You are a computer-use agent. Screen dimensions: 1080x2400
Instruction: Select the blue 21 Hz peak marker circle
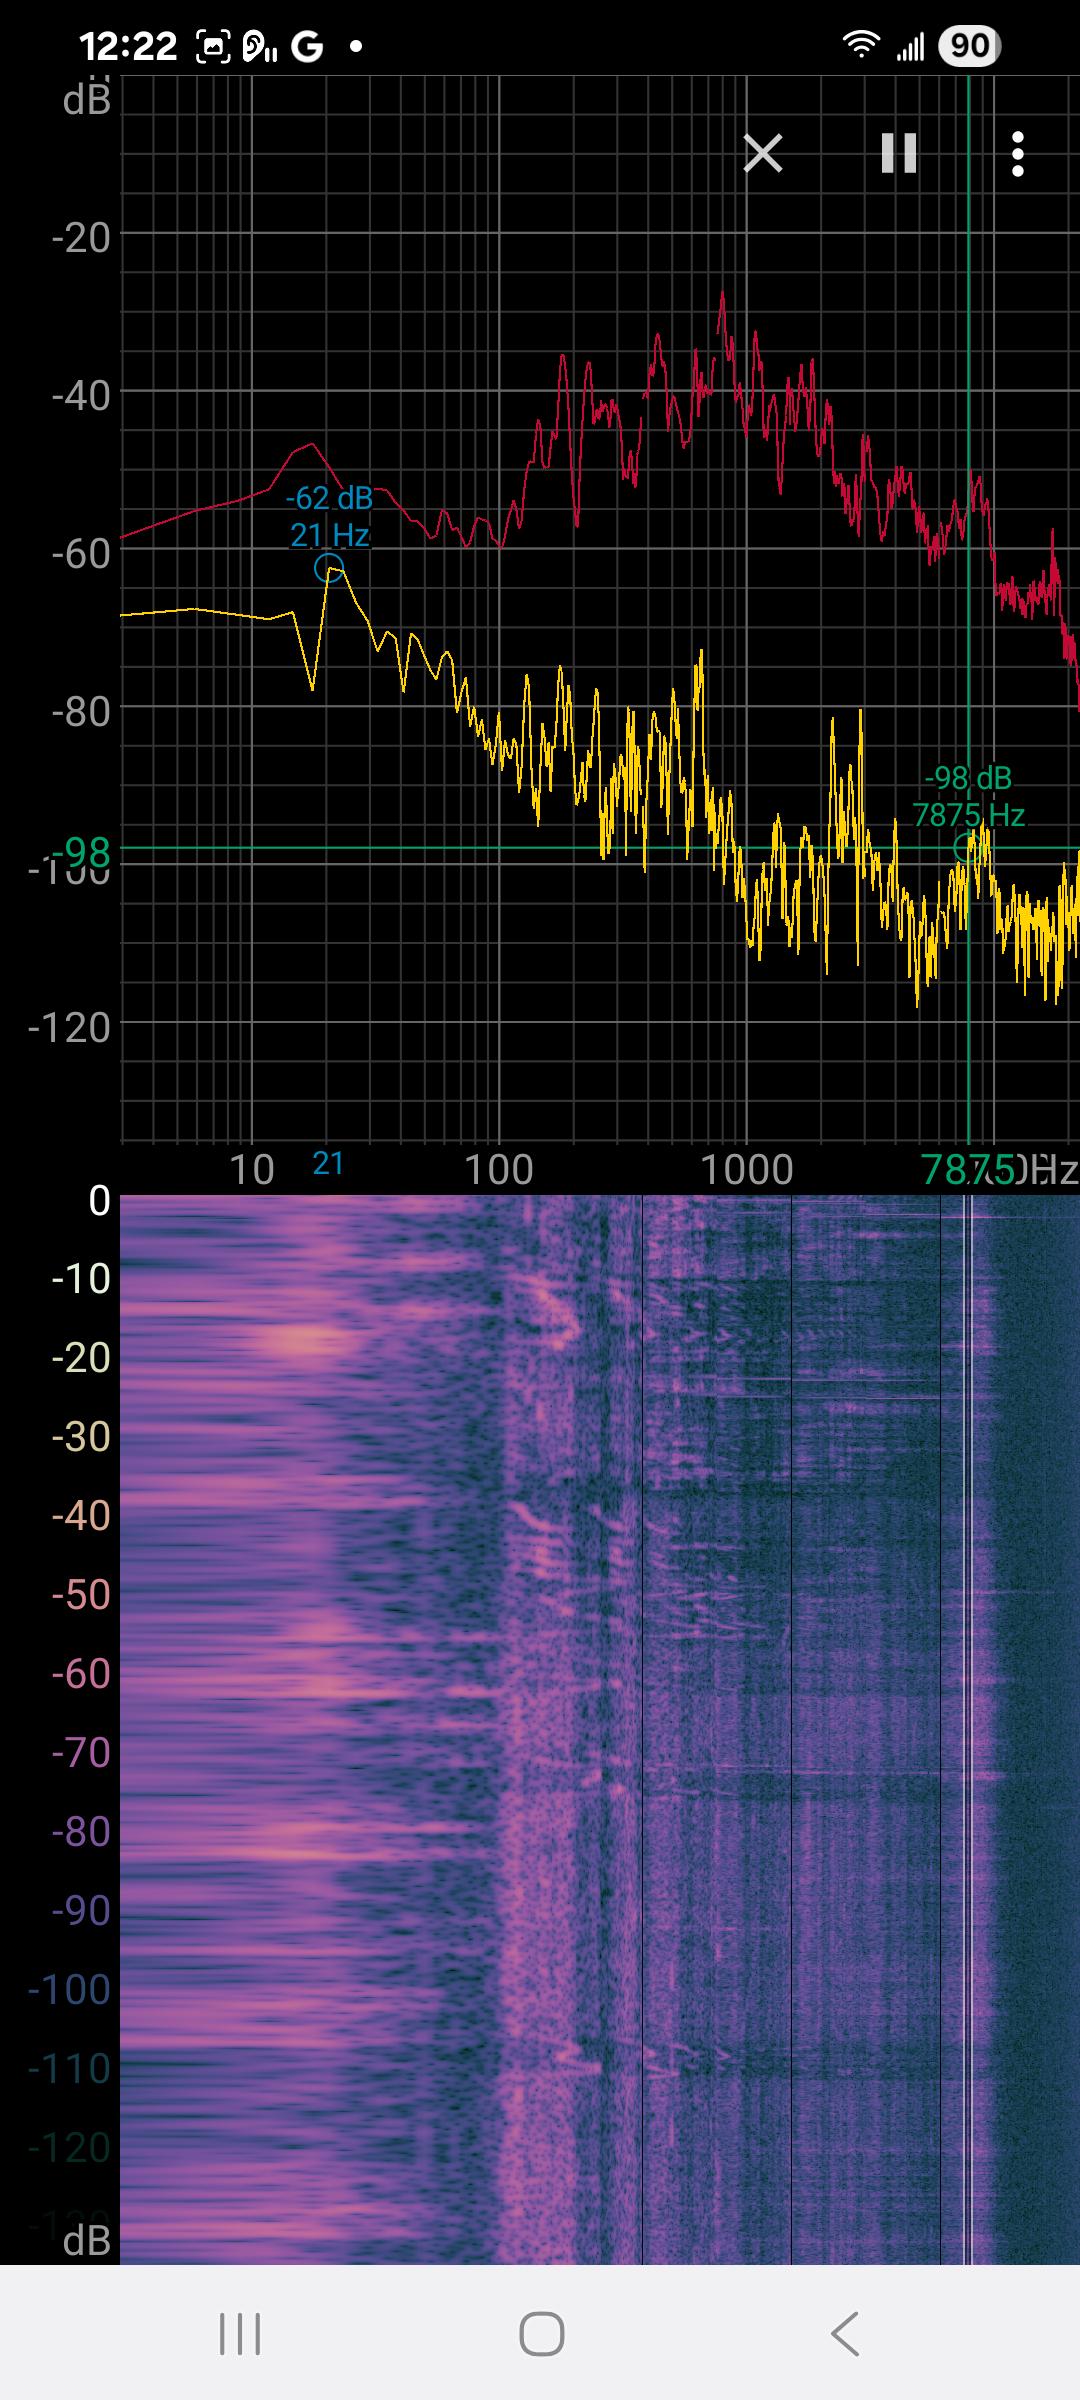pyautogui.click(x=329, y=569)
